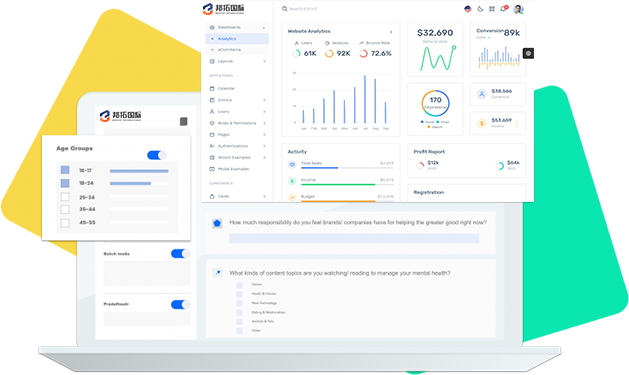The height and width of the screenshot is (375, 629).
Task: Click the Calendar icon in the sidebar
Action: 212,88
